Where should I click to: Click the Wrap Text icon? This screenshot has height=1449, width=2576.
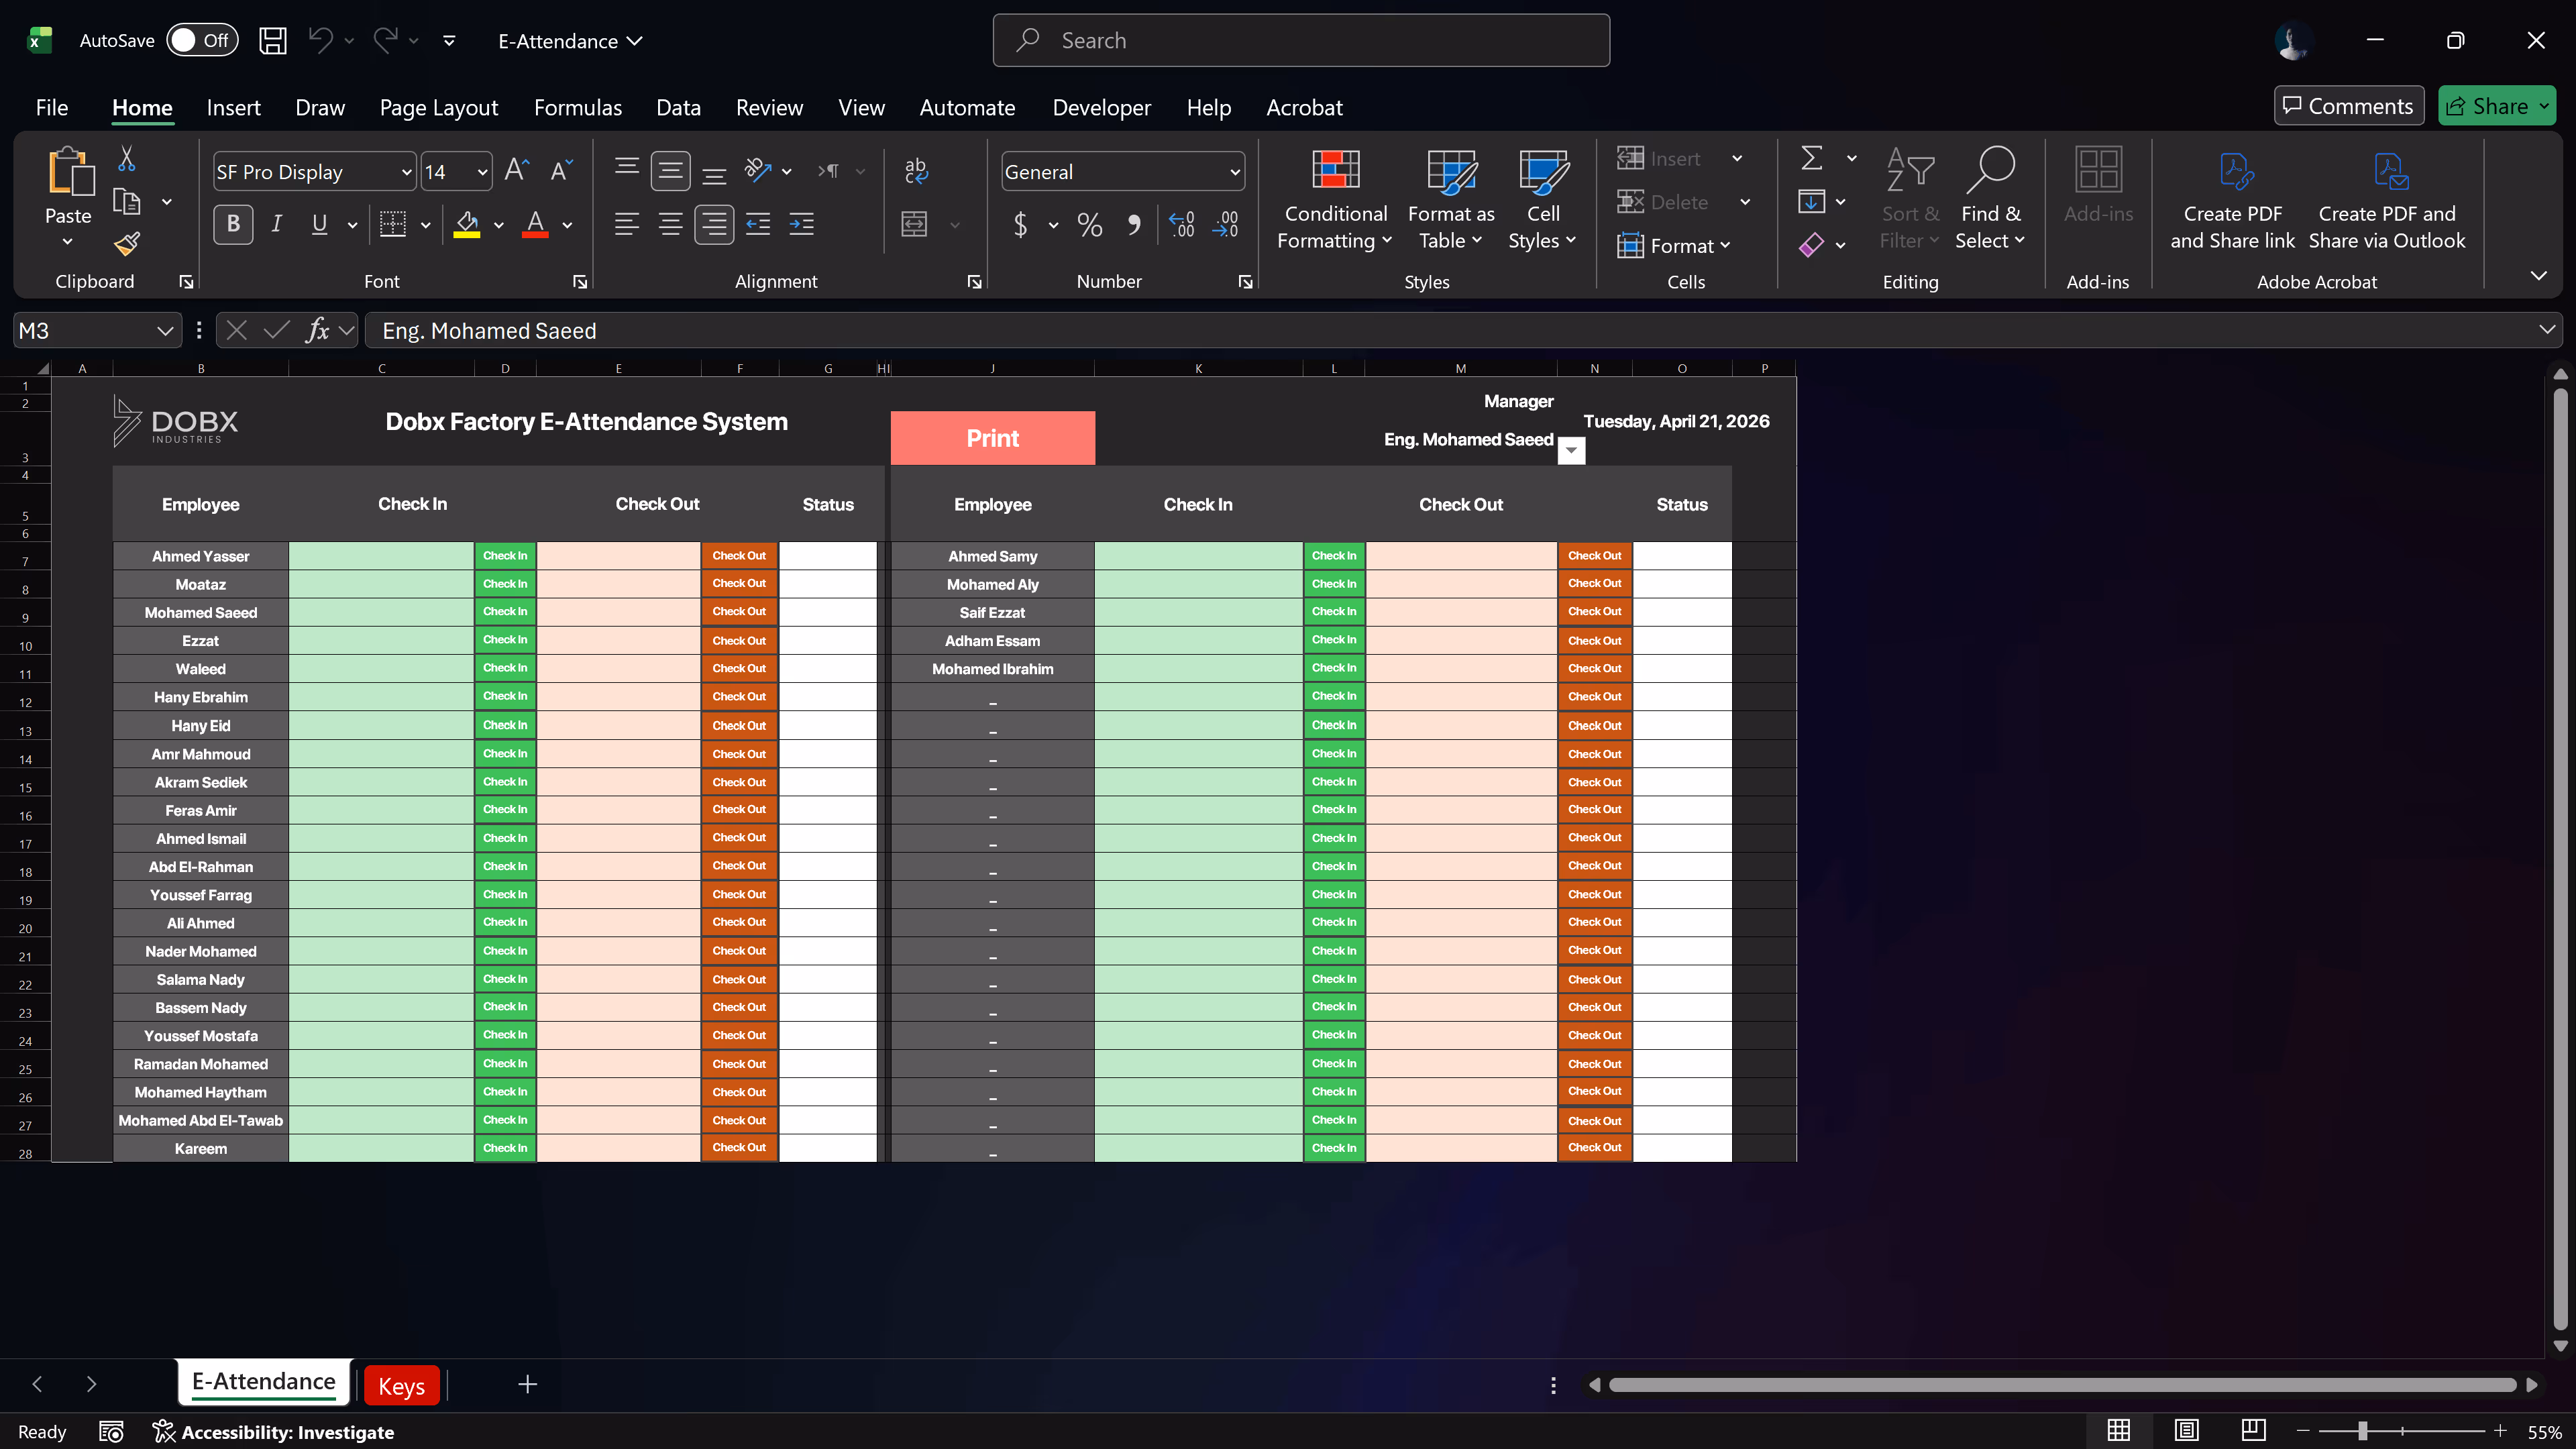coord(915,171)
